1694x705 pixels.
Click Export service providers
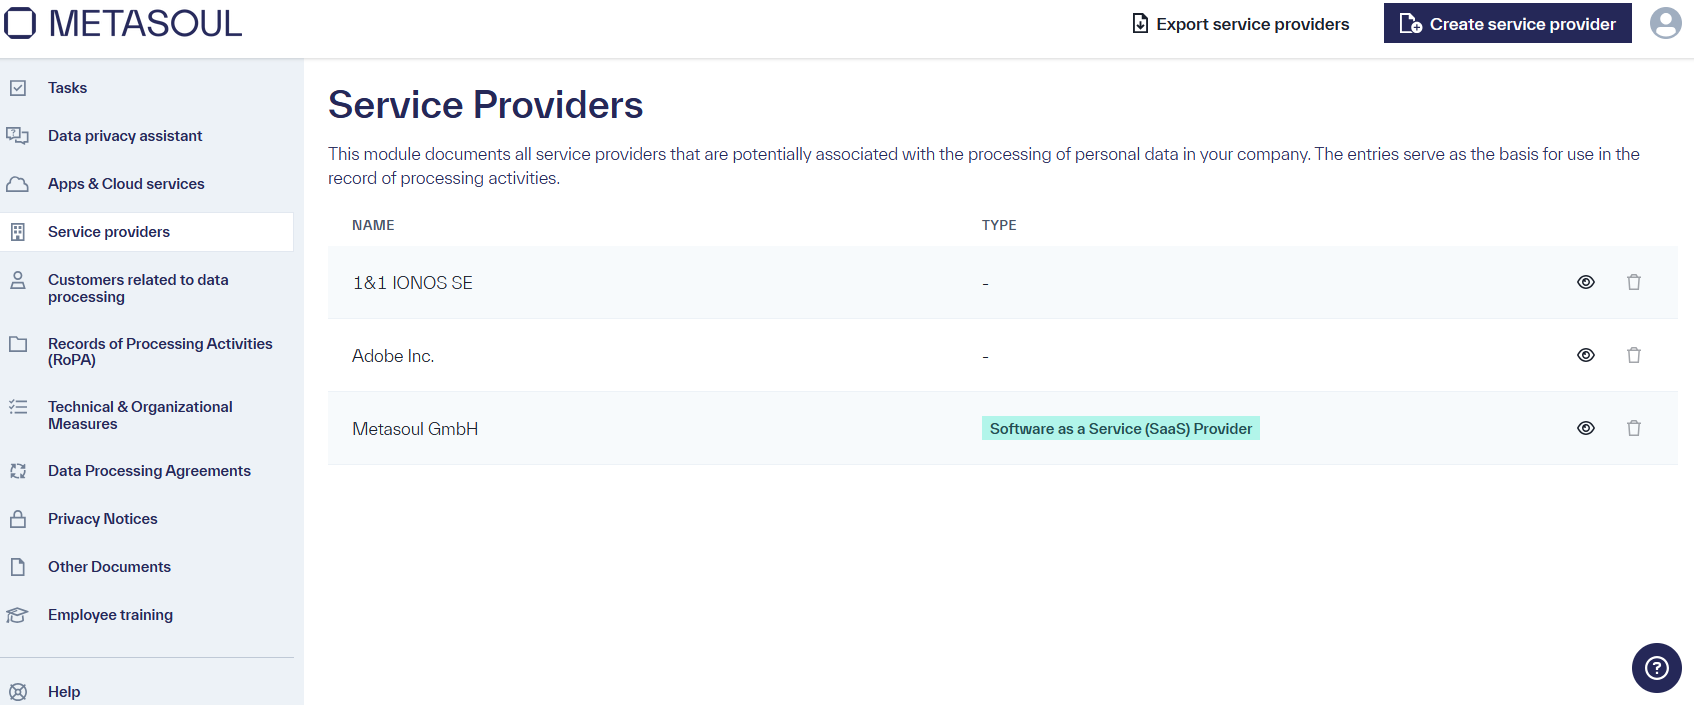coord(1241,23)
